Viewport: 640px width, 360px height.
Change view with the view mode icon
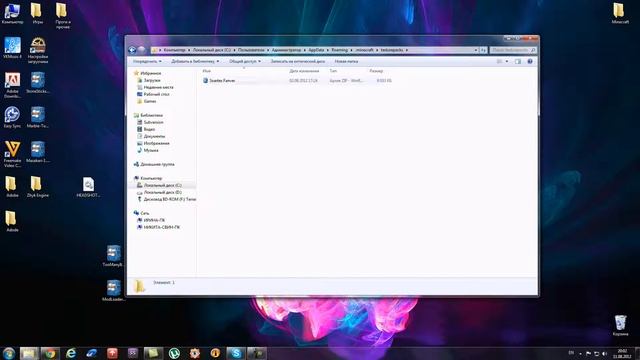pyautogui.click(x=499, y=61)
